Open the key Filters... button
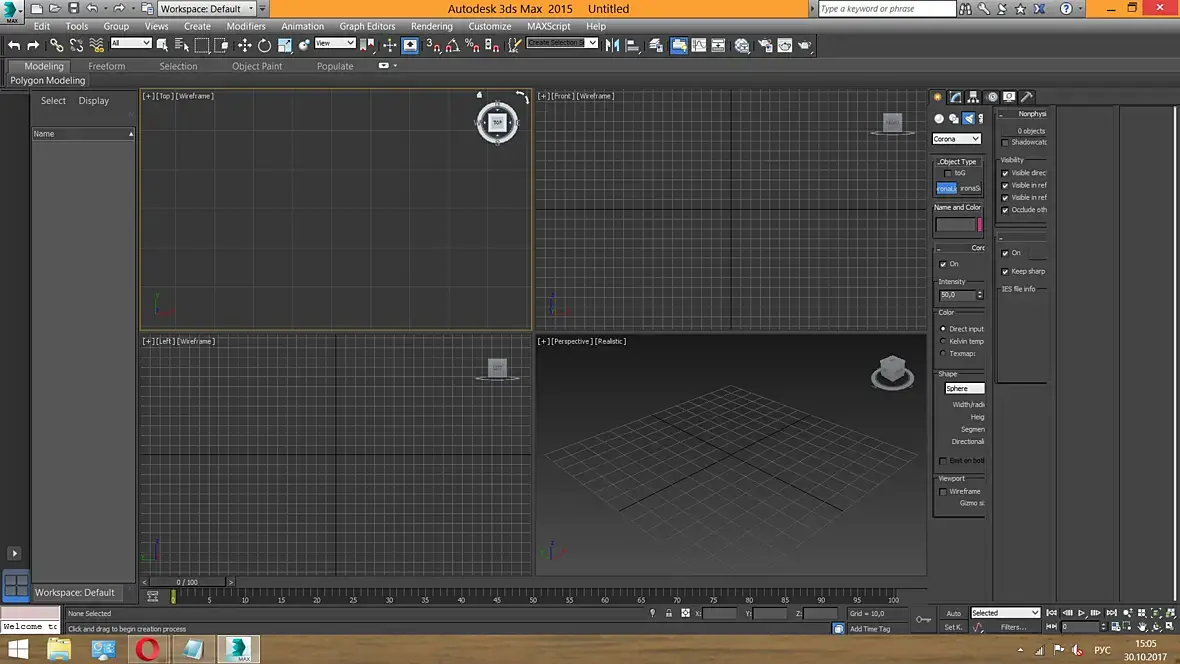1180x664 pixels. coord(1014,627)
